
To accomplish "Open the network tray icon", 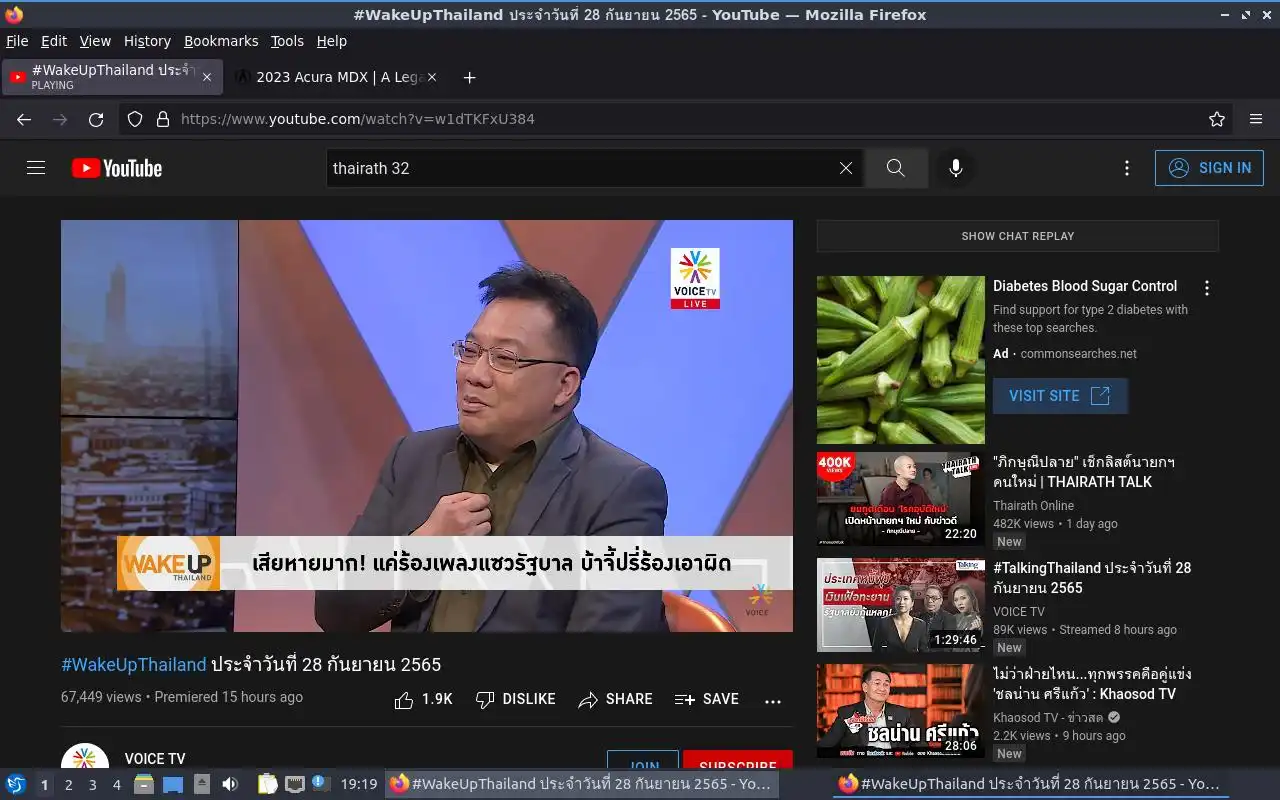I will (295, 784).
